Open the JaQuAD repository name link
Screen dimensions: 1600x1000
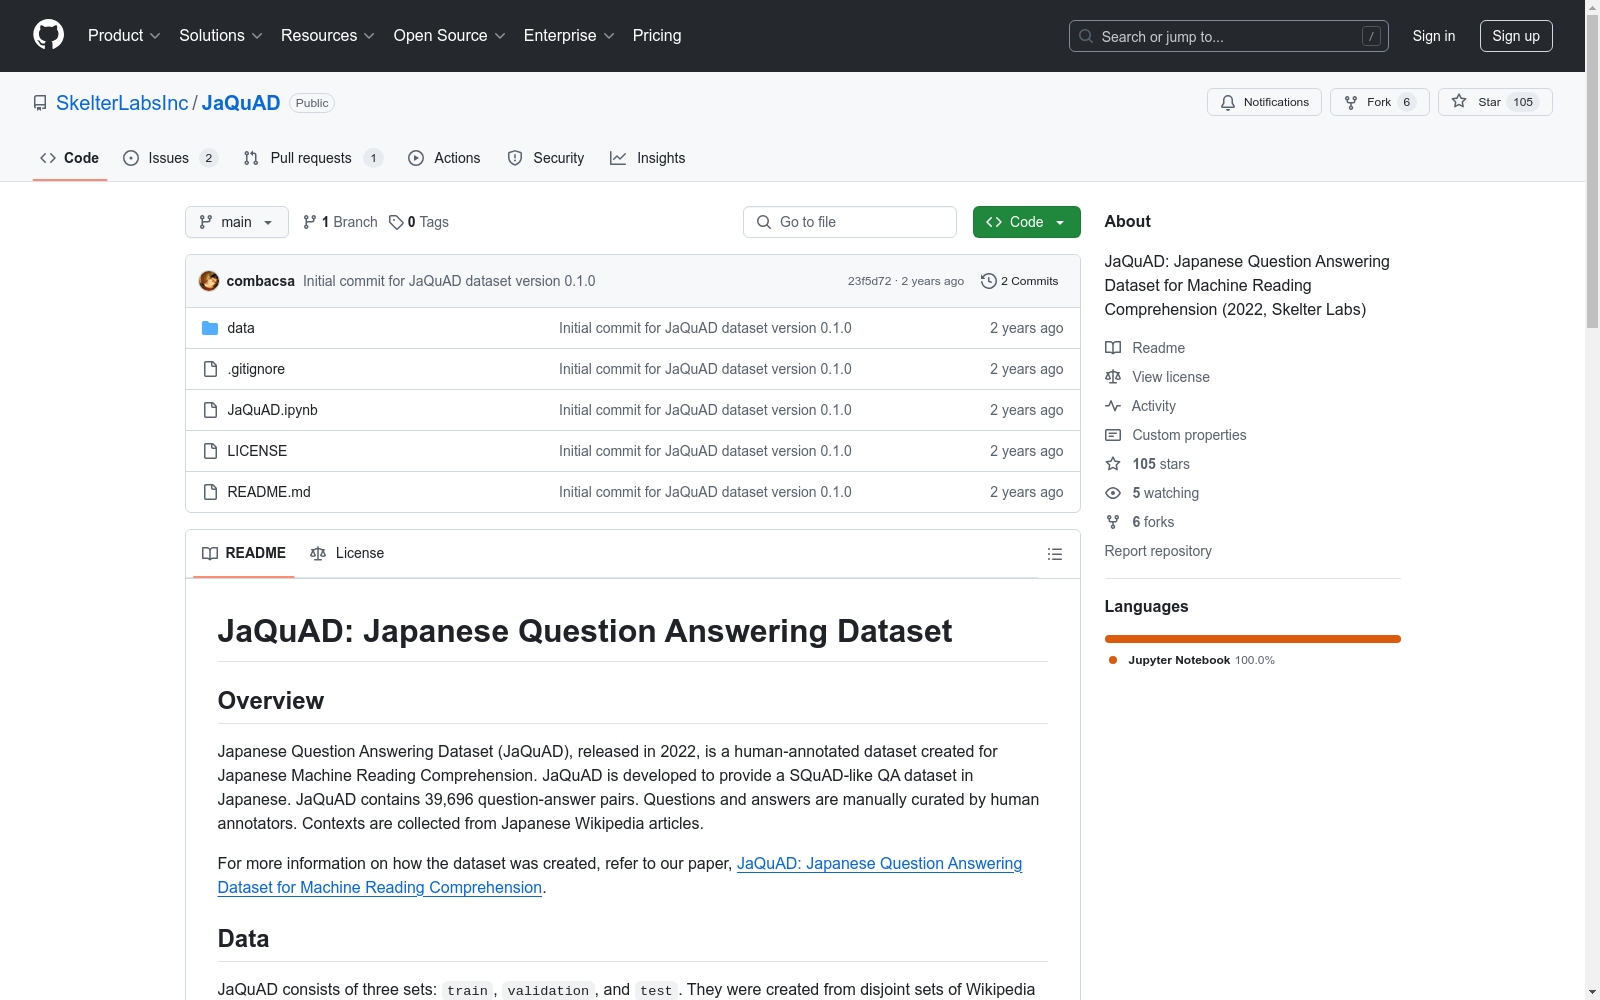tap(241, 103)
